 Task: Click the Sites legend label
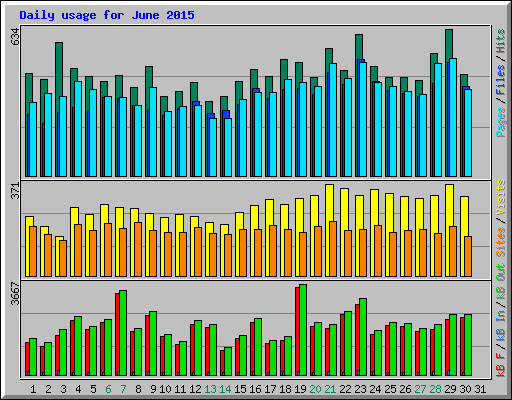[501, 242]
